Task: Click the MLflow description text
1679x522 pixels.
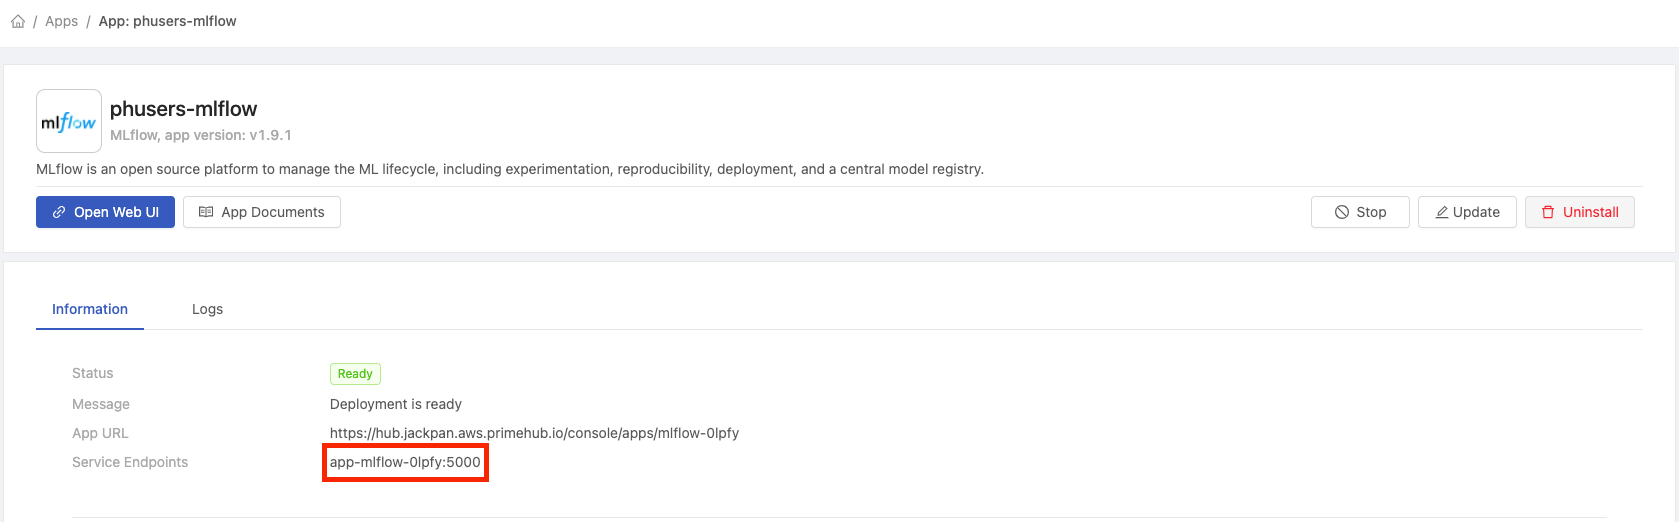Action: coord(510,169)
